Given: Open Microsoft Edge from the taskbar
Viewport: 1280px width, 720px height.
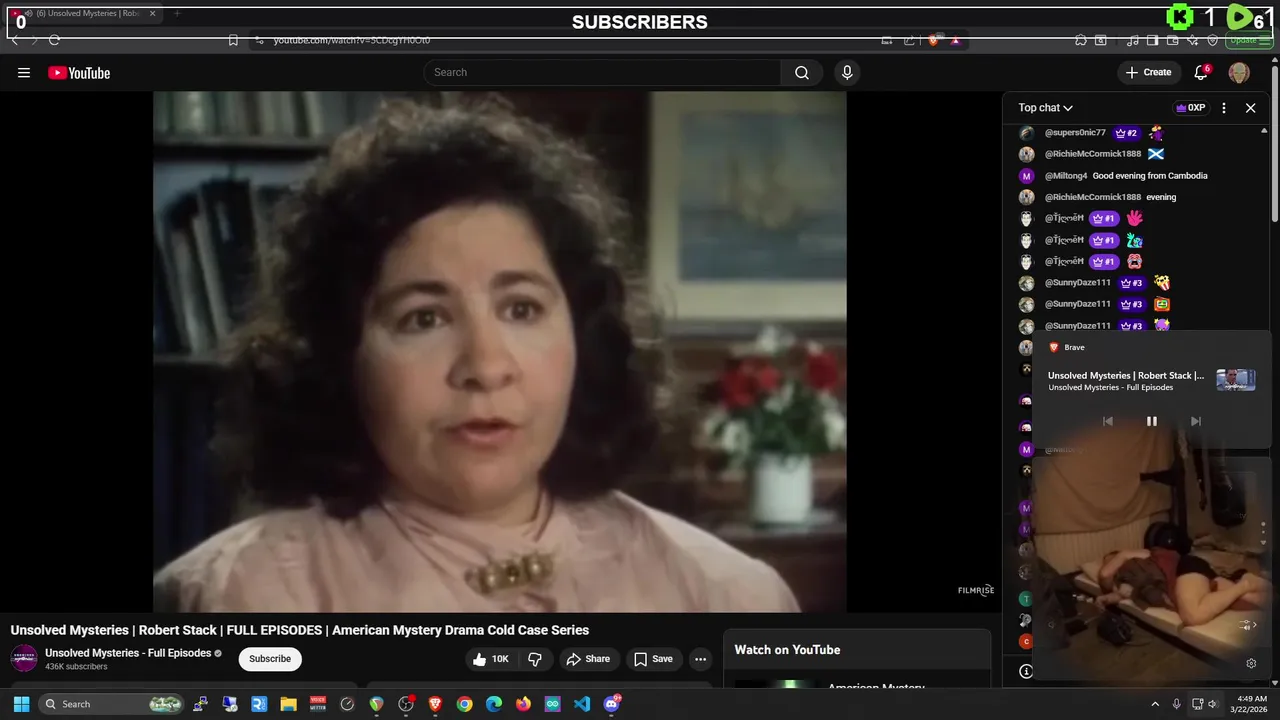Looking at the screenshot, I should [494, 704].
